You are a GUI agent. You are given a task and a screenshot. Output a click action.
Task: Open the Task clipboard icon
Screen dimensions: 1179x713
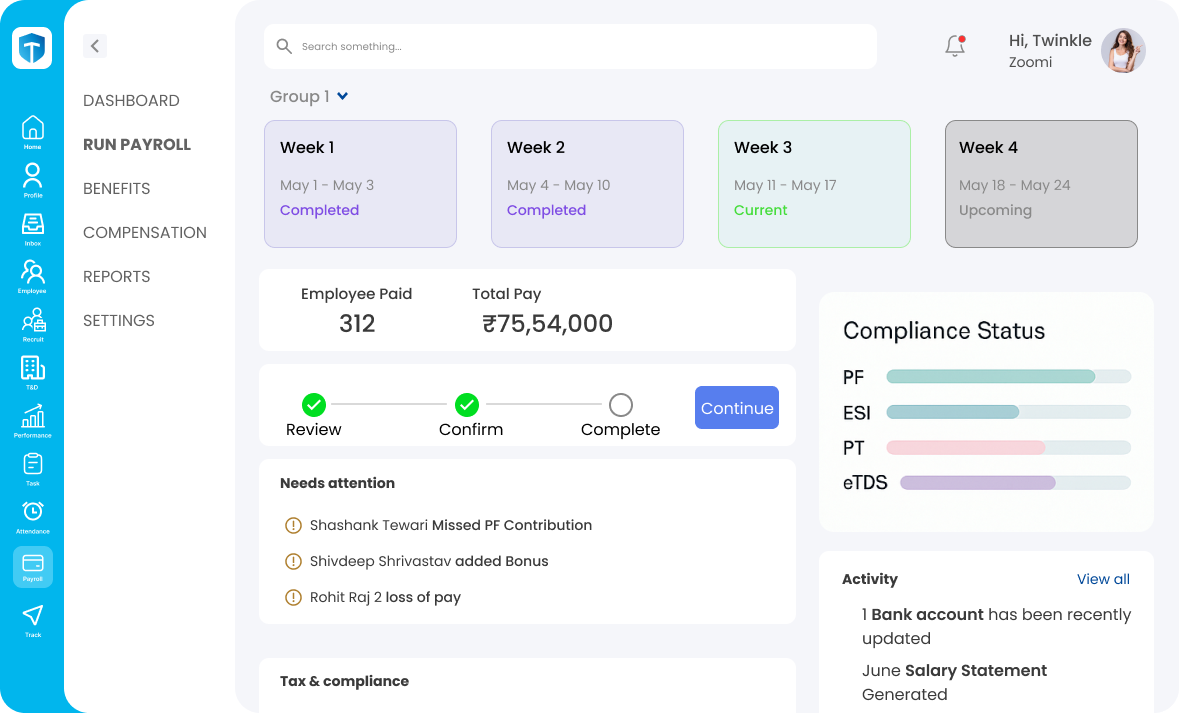(x=32, y=464)
